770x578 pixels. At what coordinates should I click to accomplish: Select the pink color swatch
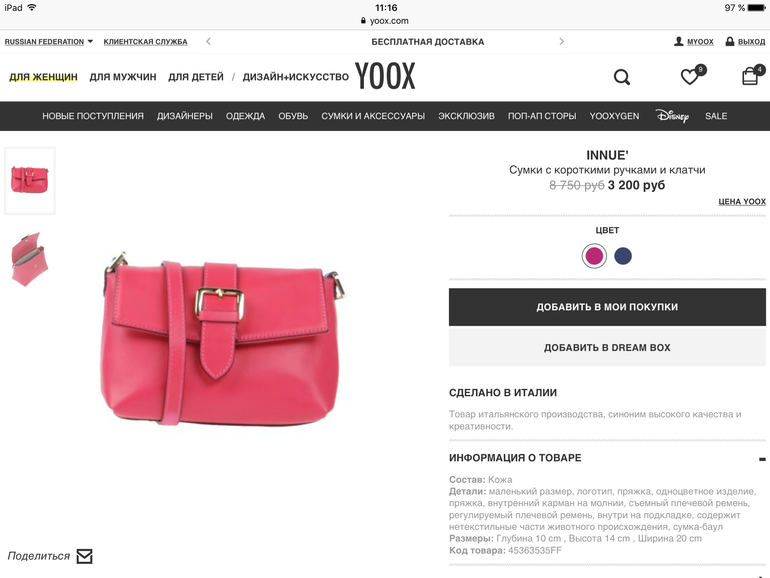[594, 256]
